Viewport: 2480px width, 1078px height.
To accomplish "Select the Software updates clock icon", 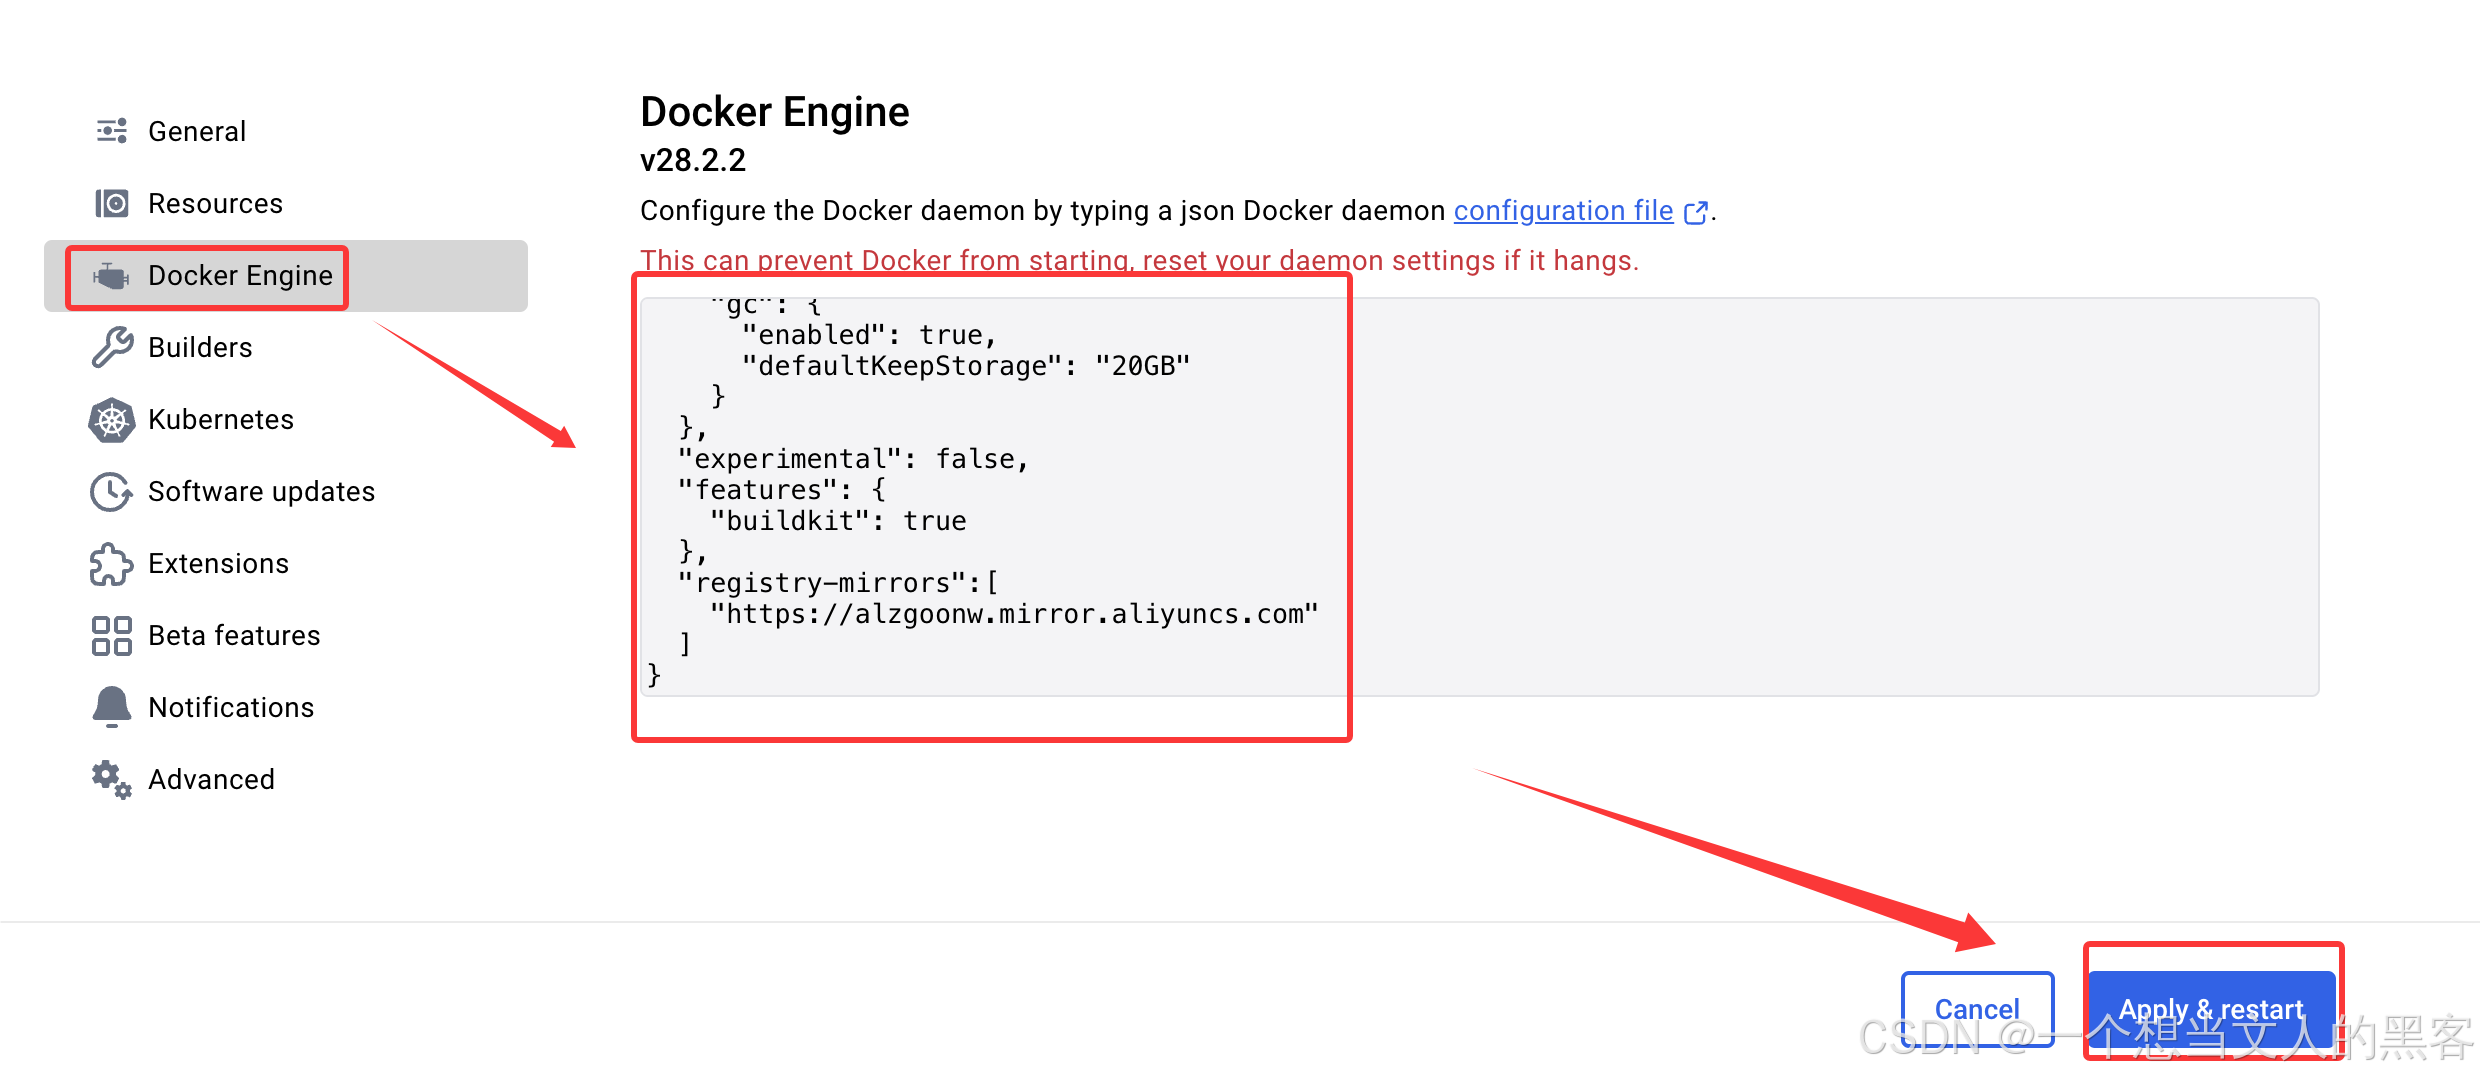I will pos(111,491).
